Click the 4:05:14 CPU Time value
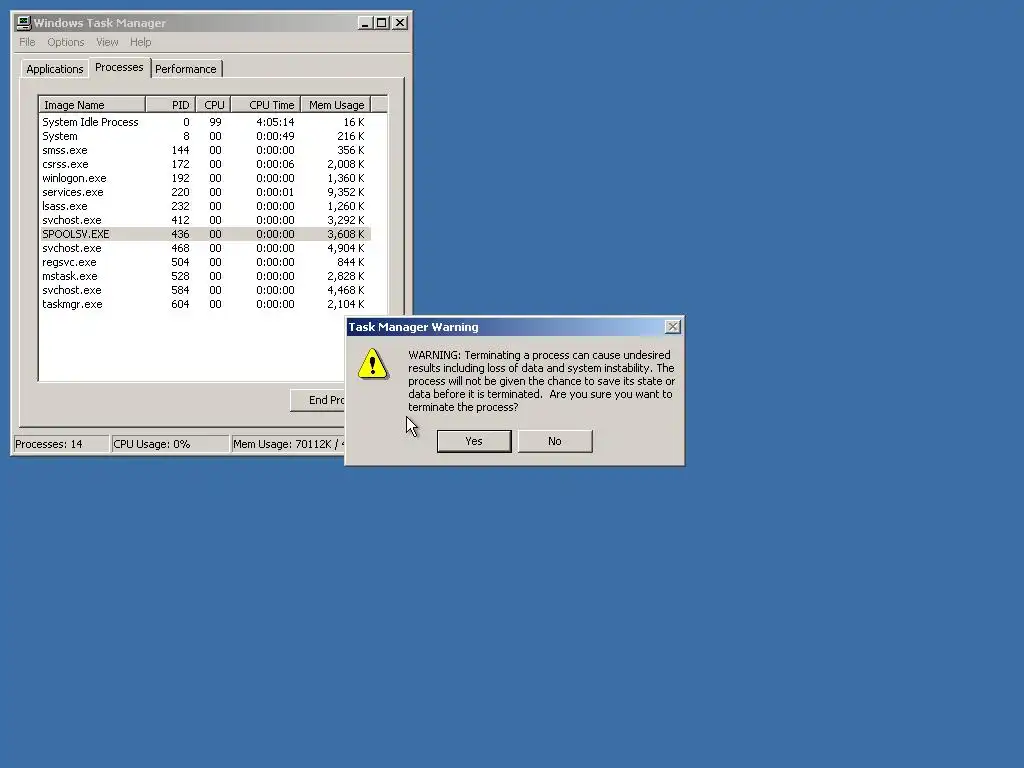Screen dimensions: 1024x768 coord(275,122)
